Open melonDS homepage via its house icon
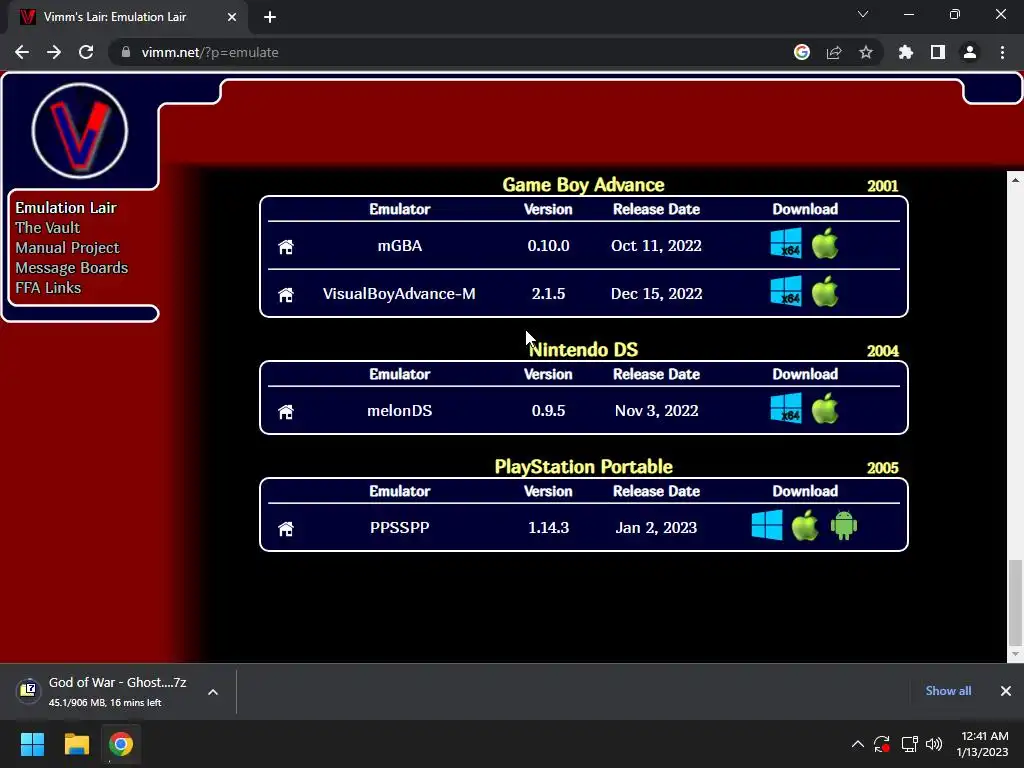The height and width of the screenshot is (768, 1024). click(285, 412)
